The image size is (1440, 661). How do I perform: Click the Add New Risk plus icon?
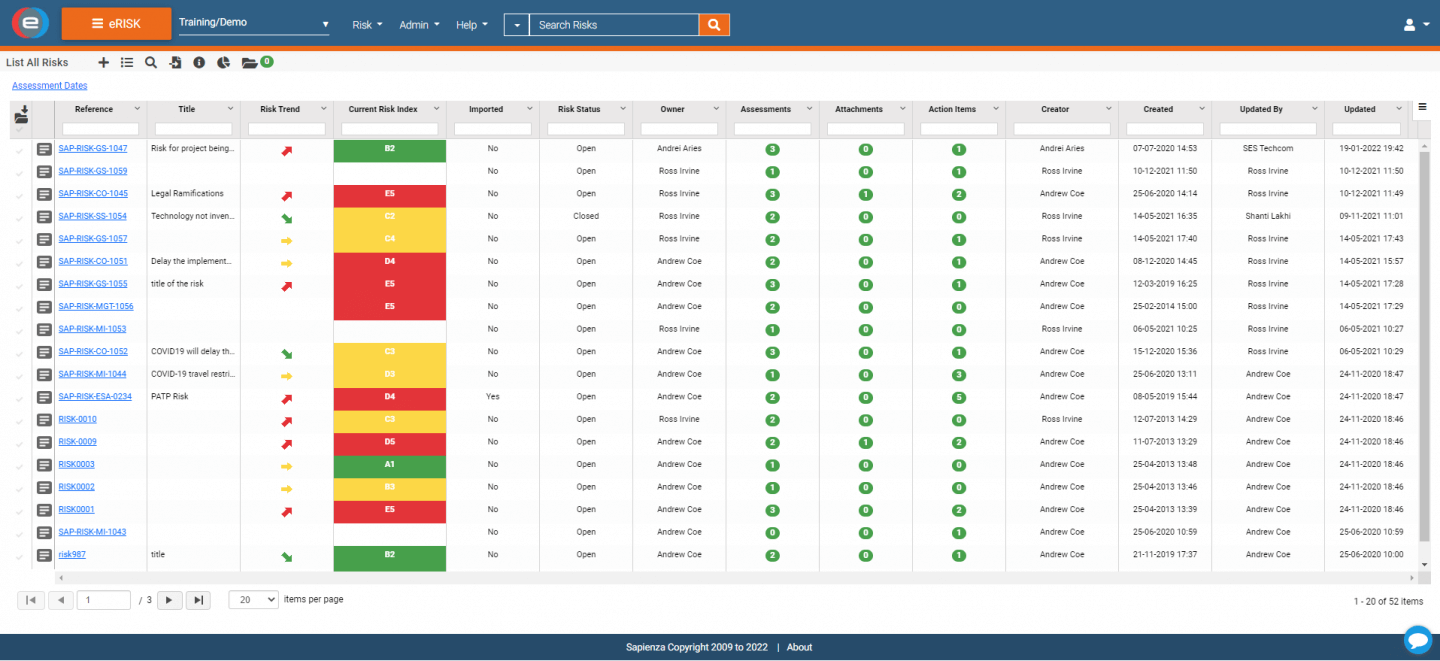103,62
